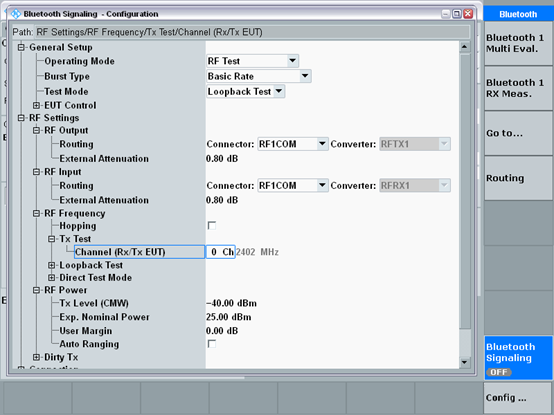Select the User Margin label
This screenshot has width=554, height=415.
pos(86,331)
